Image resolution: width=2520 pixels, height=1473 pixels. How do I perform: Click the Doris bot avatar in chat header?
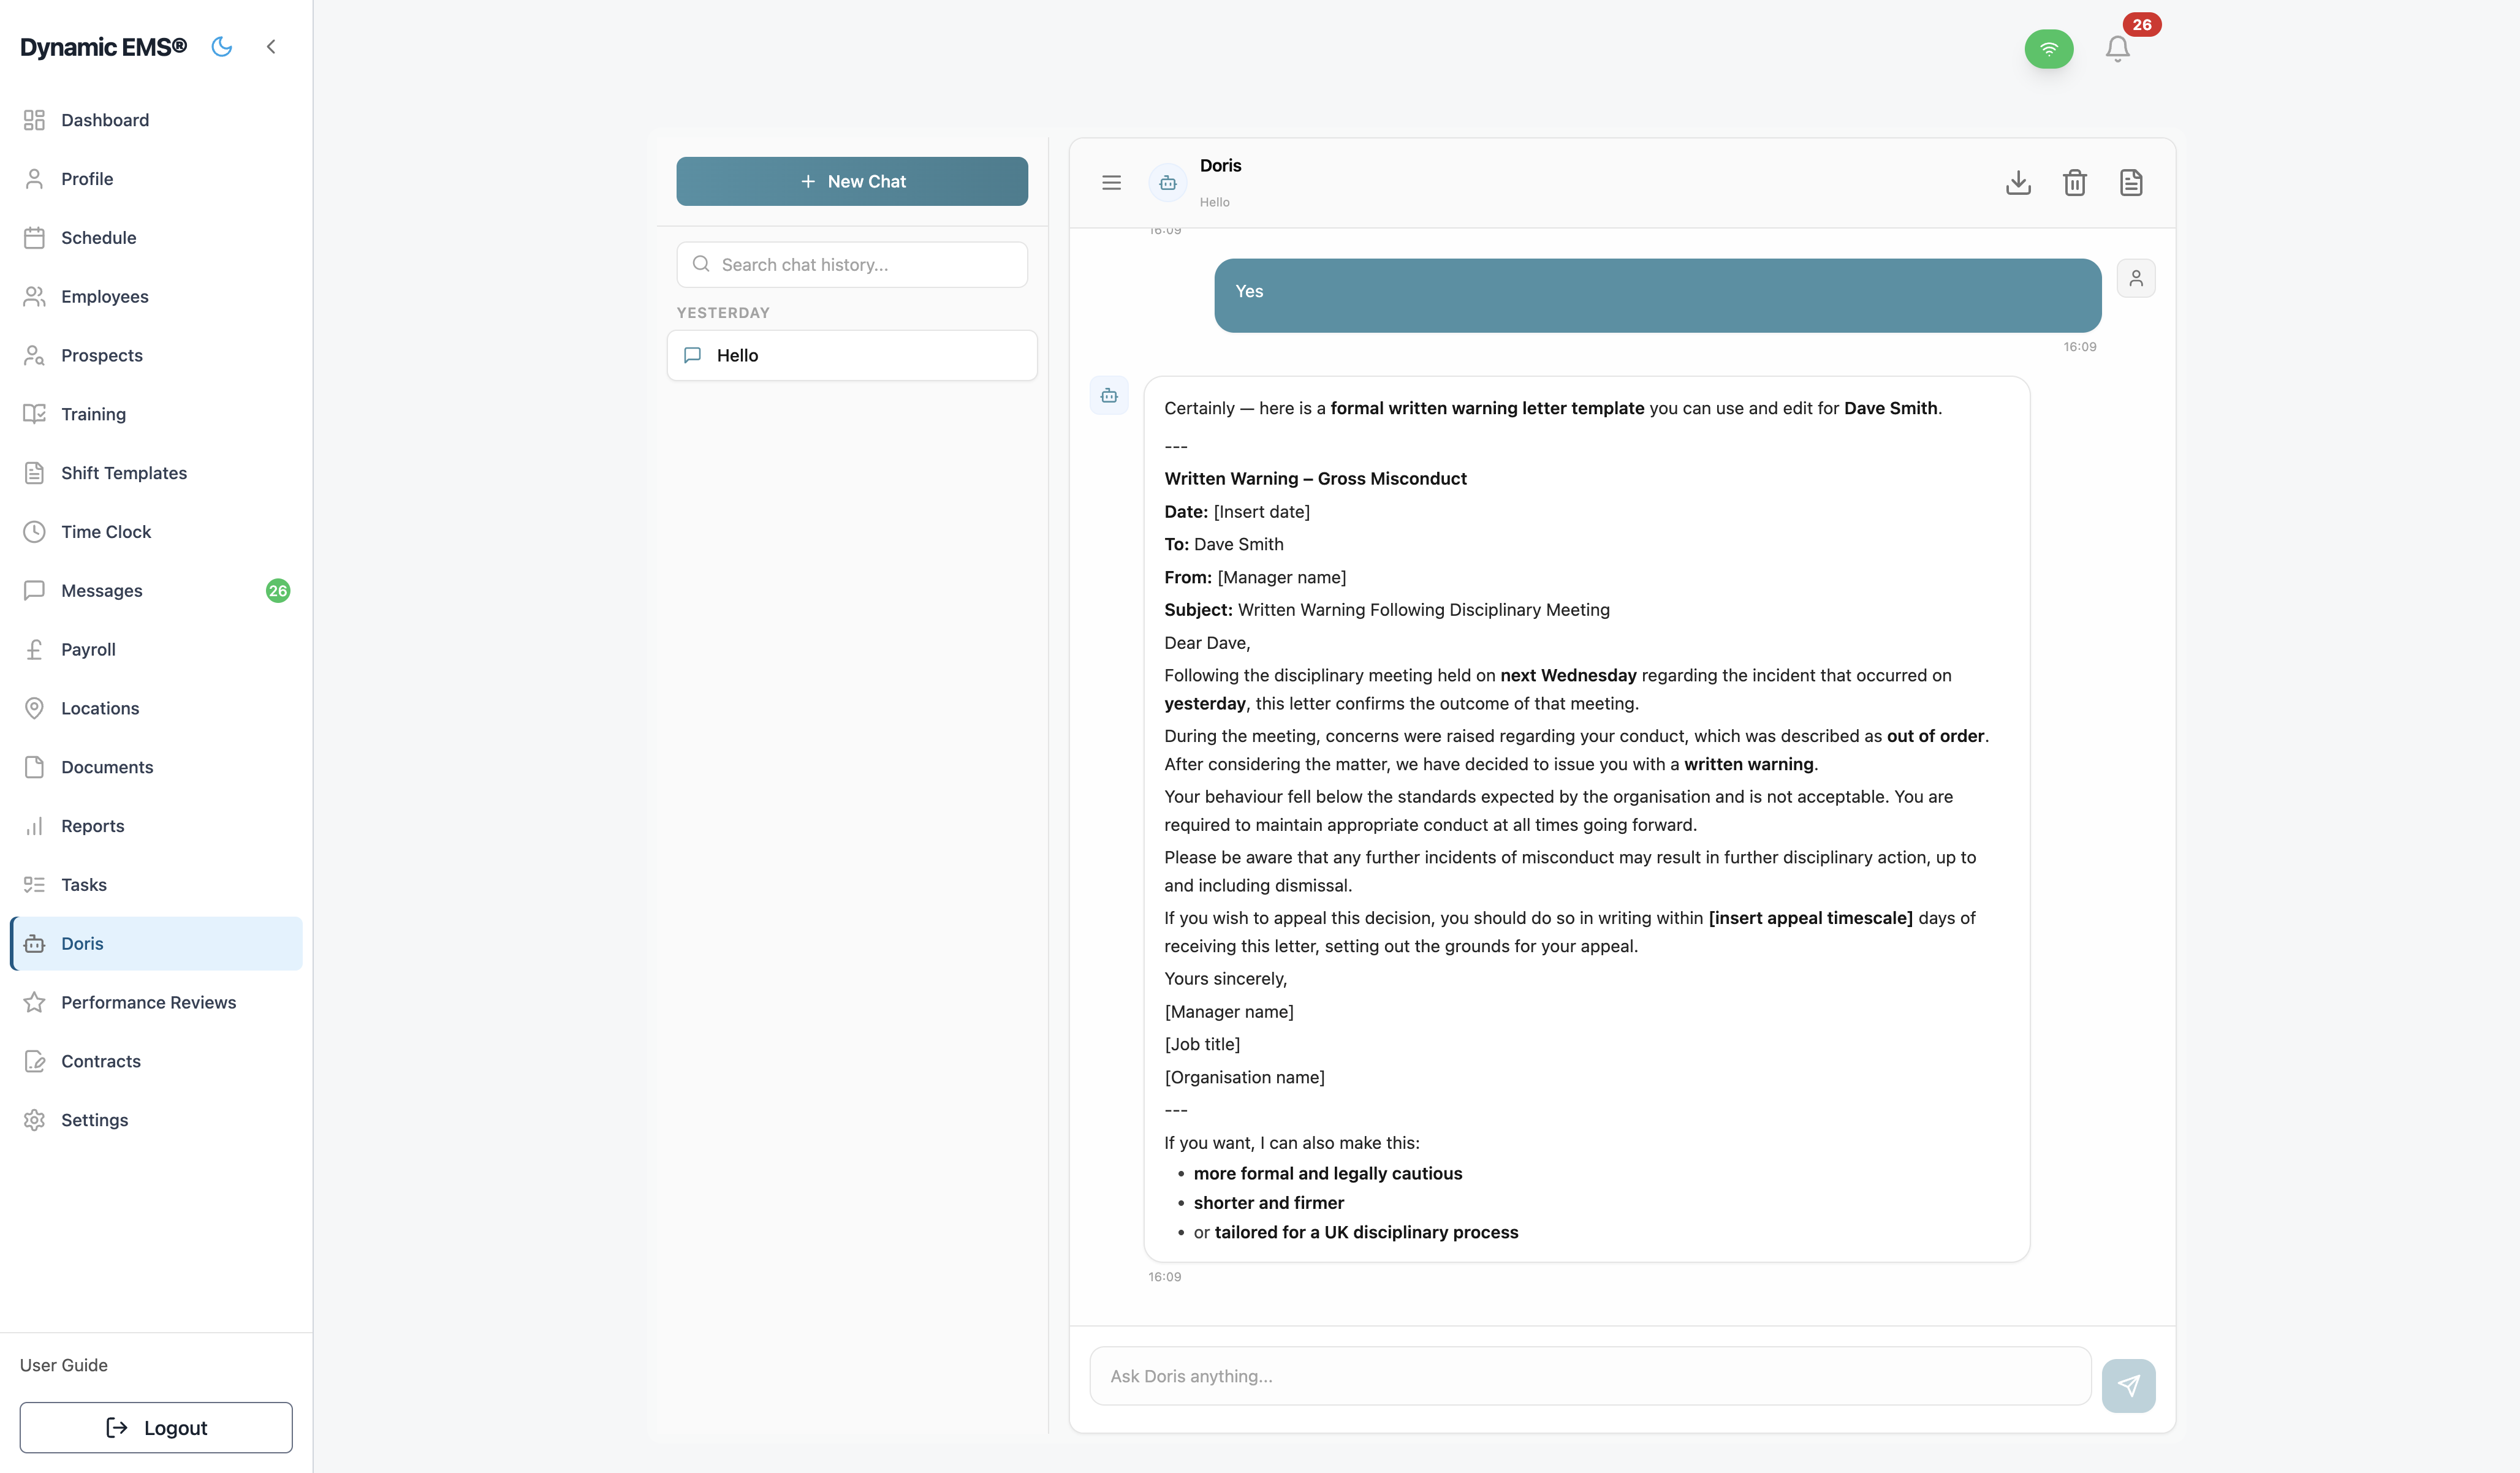pyautogui.click(x=1167, y=183)
